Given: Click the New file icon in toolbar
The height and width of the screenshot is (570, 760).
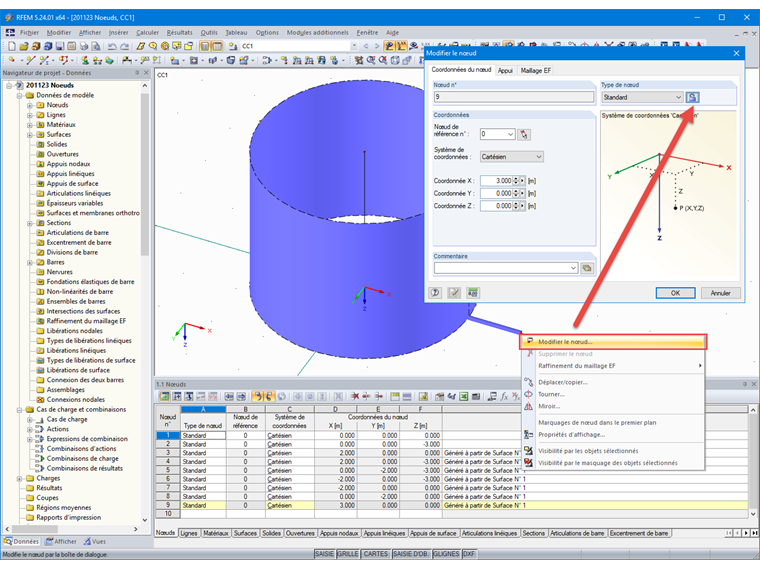Looking at the screenshot, I should [x=12, y=46].
